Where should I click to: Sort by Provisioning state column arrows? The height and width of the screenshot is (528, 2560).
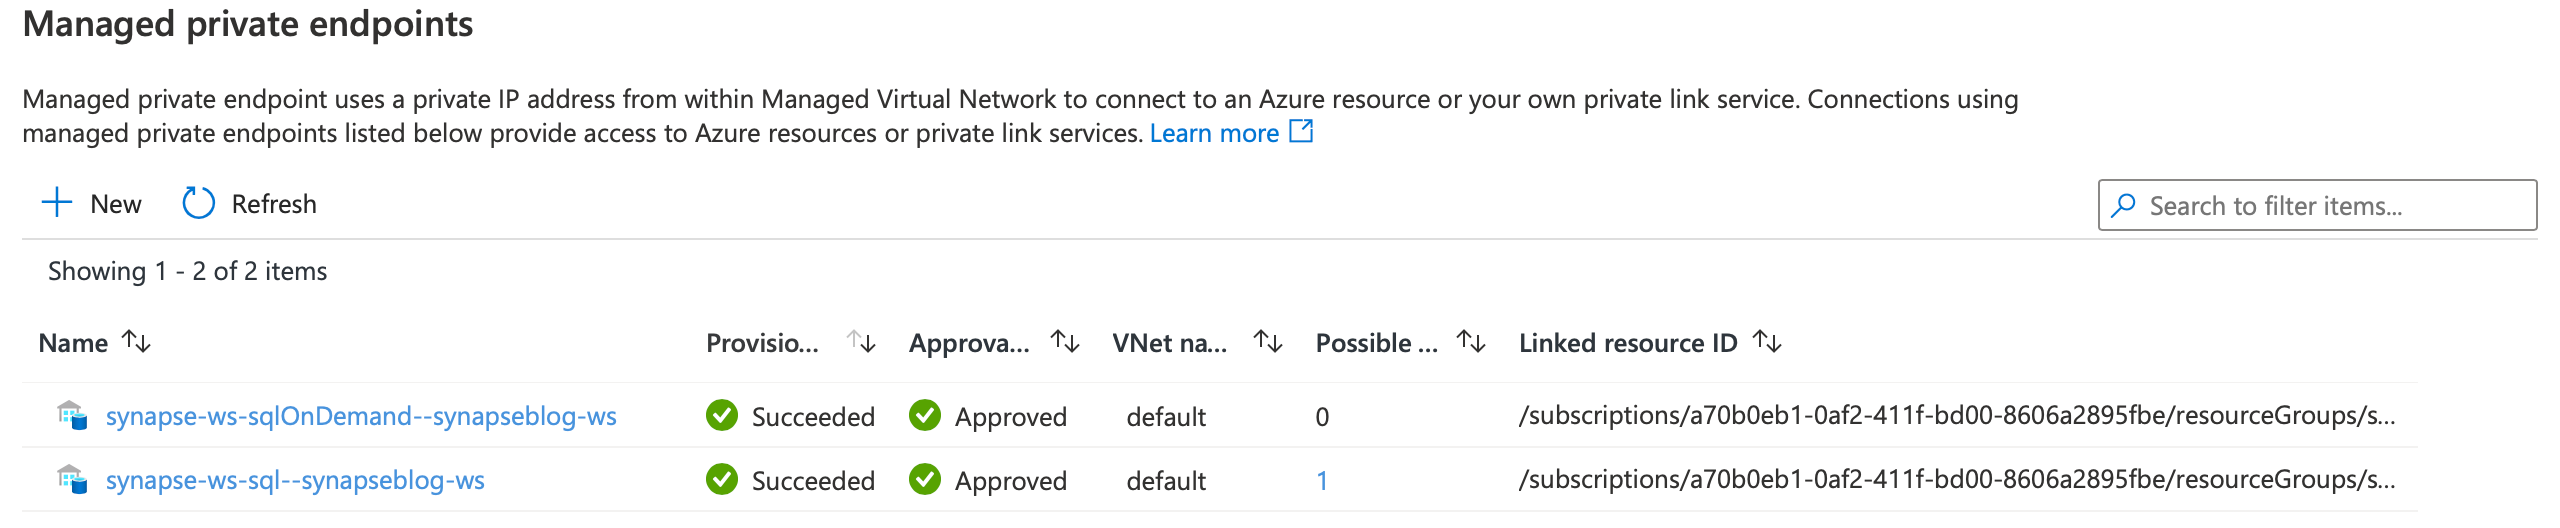[861, 342]
